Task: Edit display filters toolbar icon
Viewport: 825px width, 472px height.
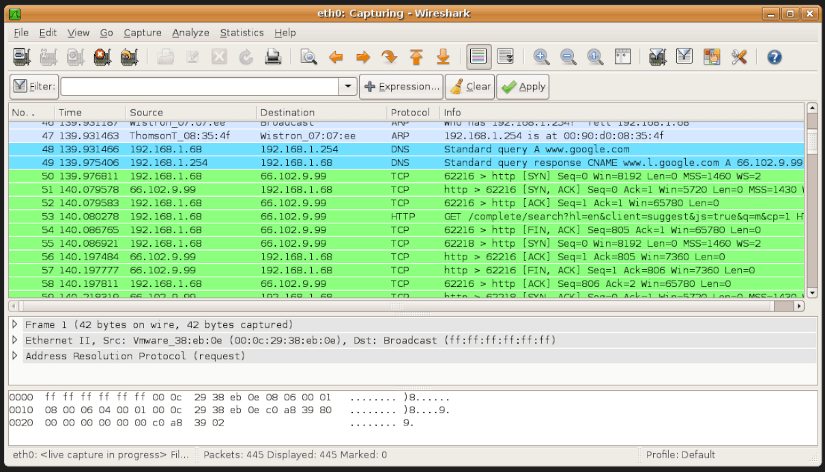Action: (684, 57)
